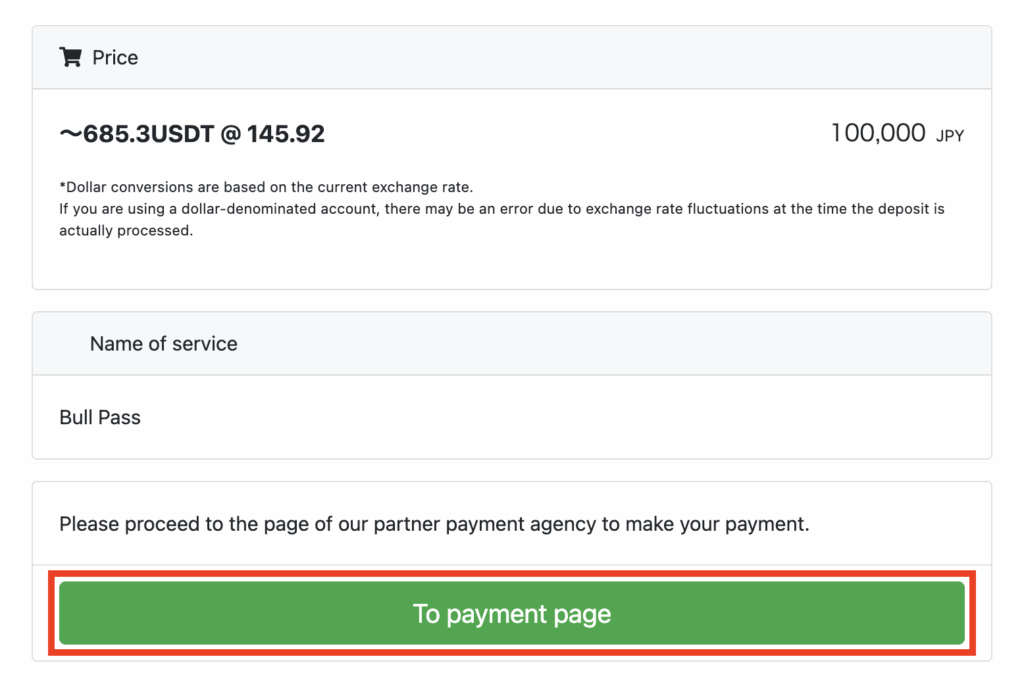Click the '@' symbol in the rate line

coord(231,134)
